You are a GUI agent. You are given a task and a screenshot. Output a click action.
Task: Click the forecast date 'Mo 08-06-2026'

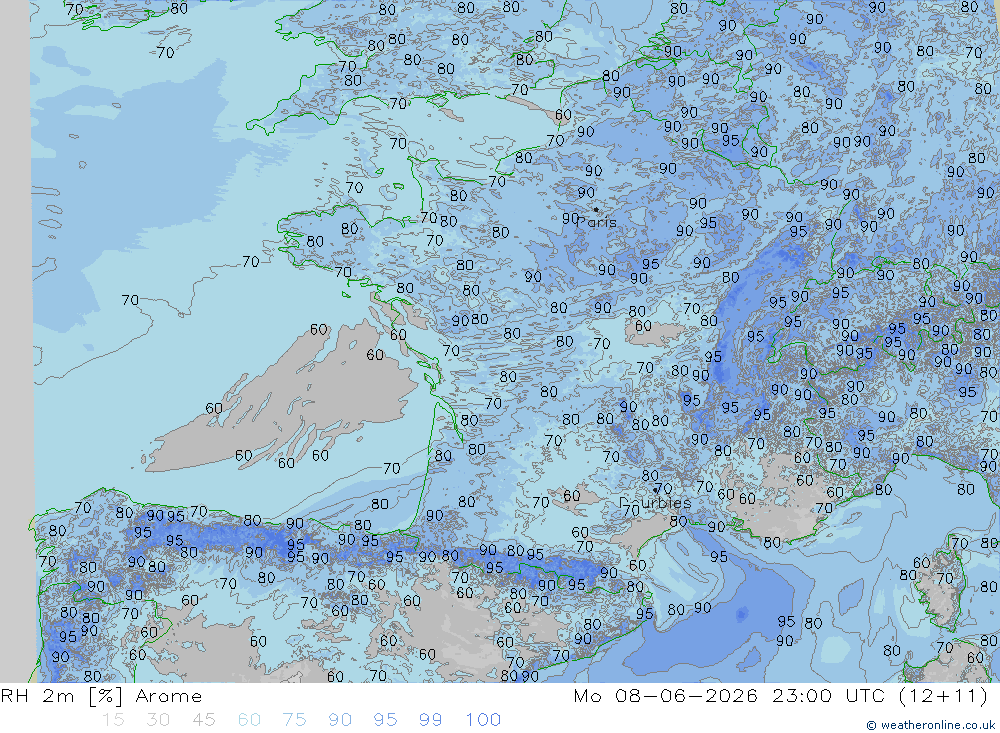click(665, 696)
